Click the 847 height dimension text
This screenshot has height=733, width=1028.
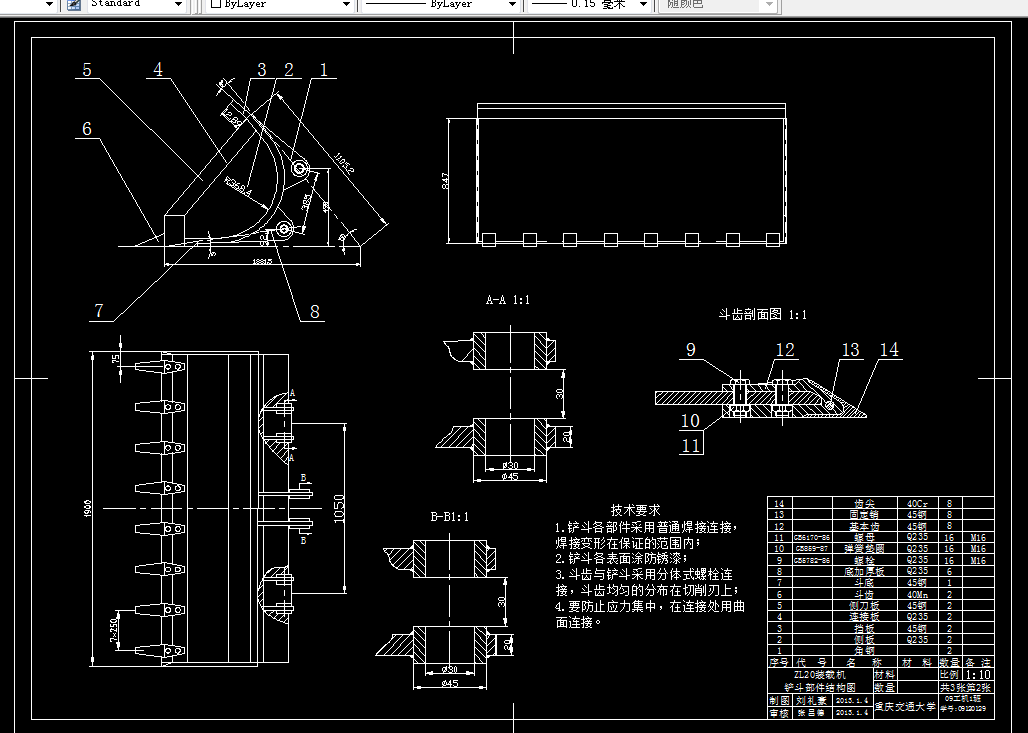coord(445,182)
